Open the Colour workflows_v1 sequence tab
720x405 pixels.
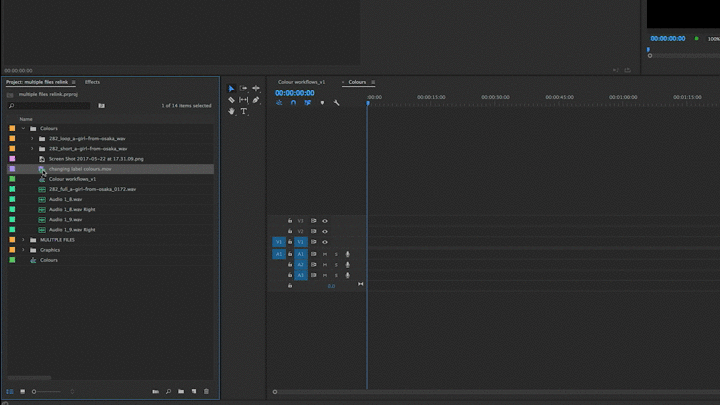[x=301, y=82]
